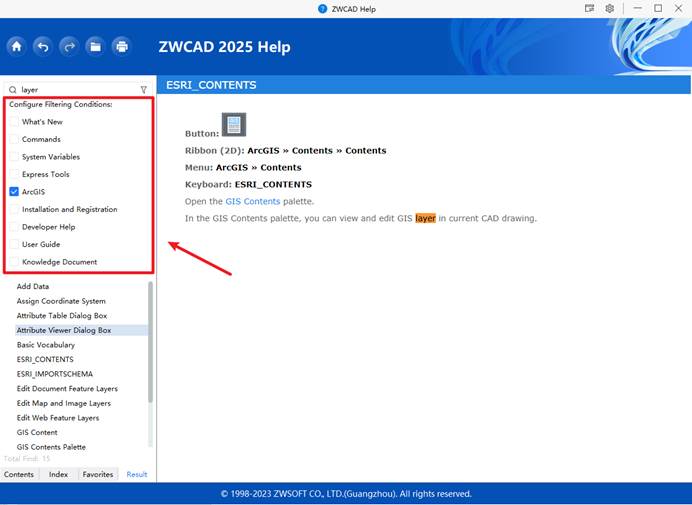Viewport: 692px width, 505px height.
Task: Click the ESRI_CONTENTS button image
Action: pyautogui.click(x=233, y=125)
